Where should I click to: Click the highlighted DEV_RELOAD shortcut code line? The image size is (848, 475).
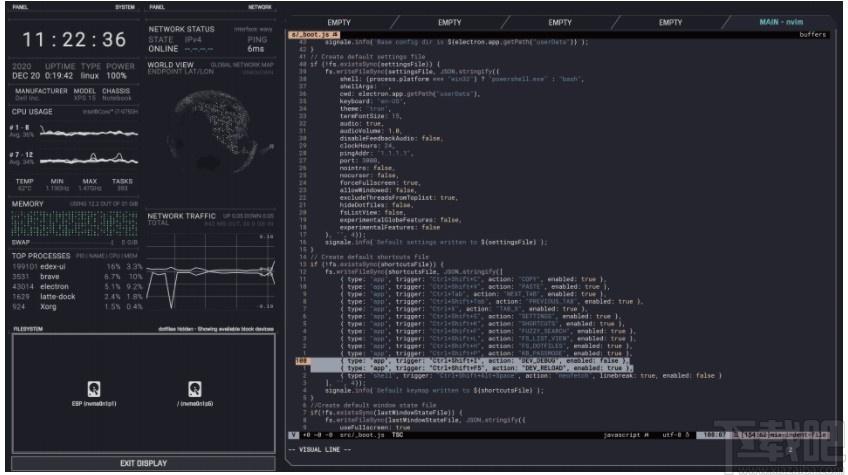471,368
